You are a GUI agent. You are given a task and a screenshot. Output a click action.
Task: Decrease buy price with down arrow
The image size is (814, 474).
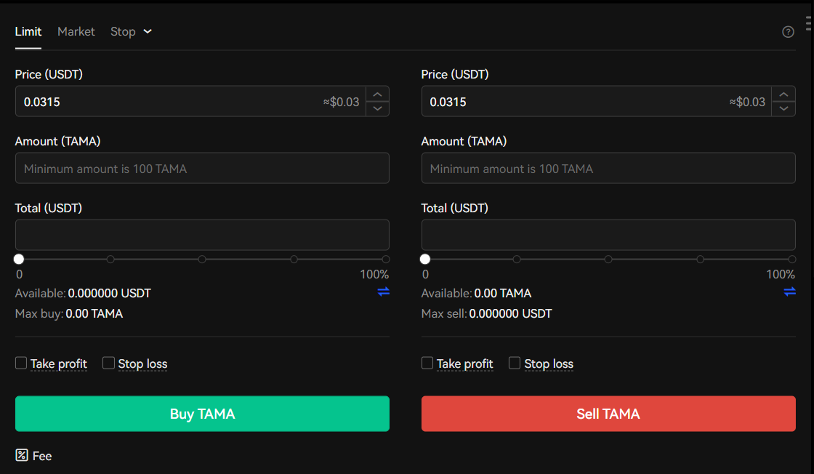(377, 109)
